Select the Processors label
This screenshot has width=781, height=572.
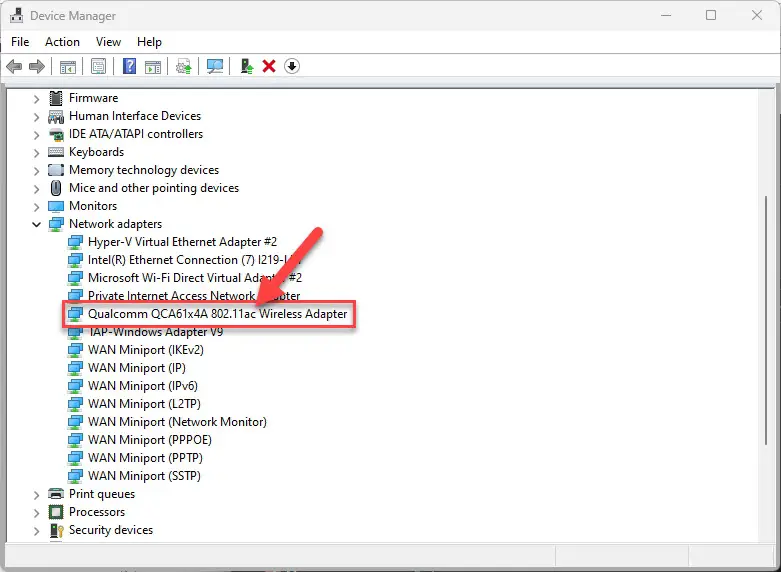[97, 512]
